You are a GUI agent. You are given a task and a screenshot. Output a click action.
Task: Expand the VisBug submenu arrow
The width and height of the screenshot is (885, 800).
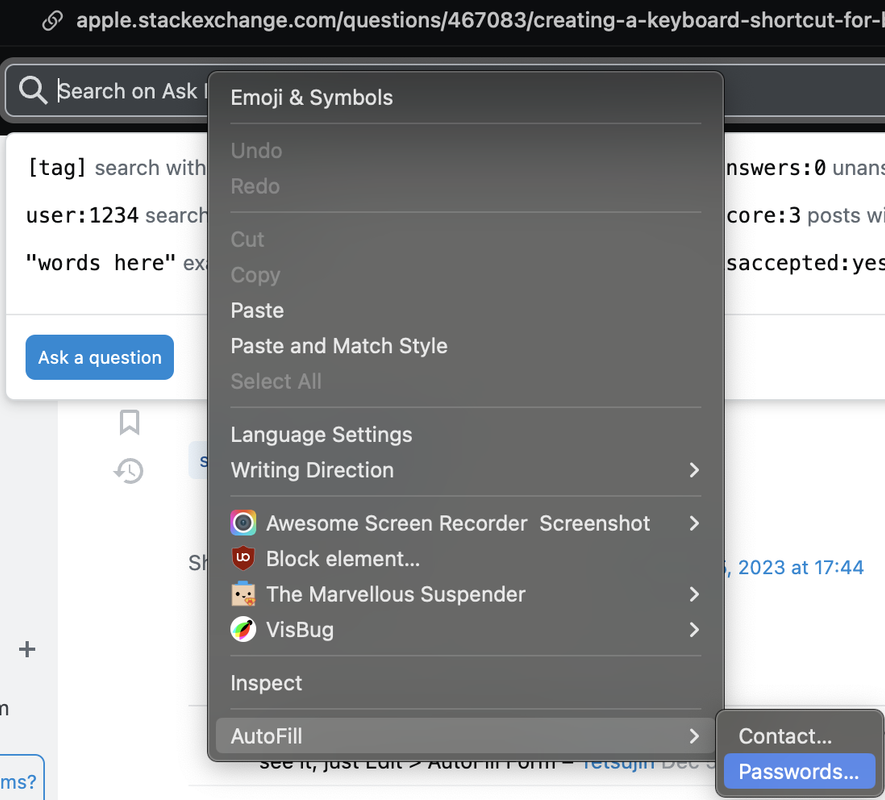(x=694, y=629)
